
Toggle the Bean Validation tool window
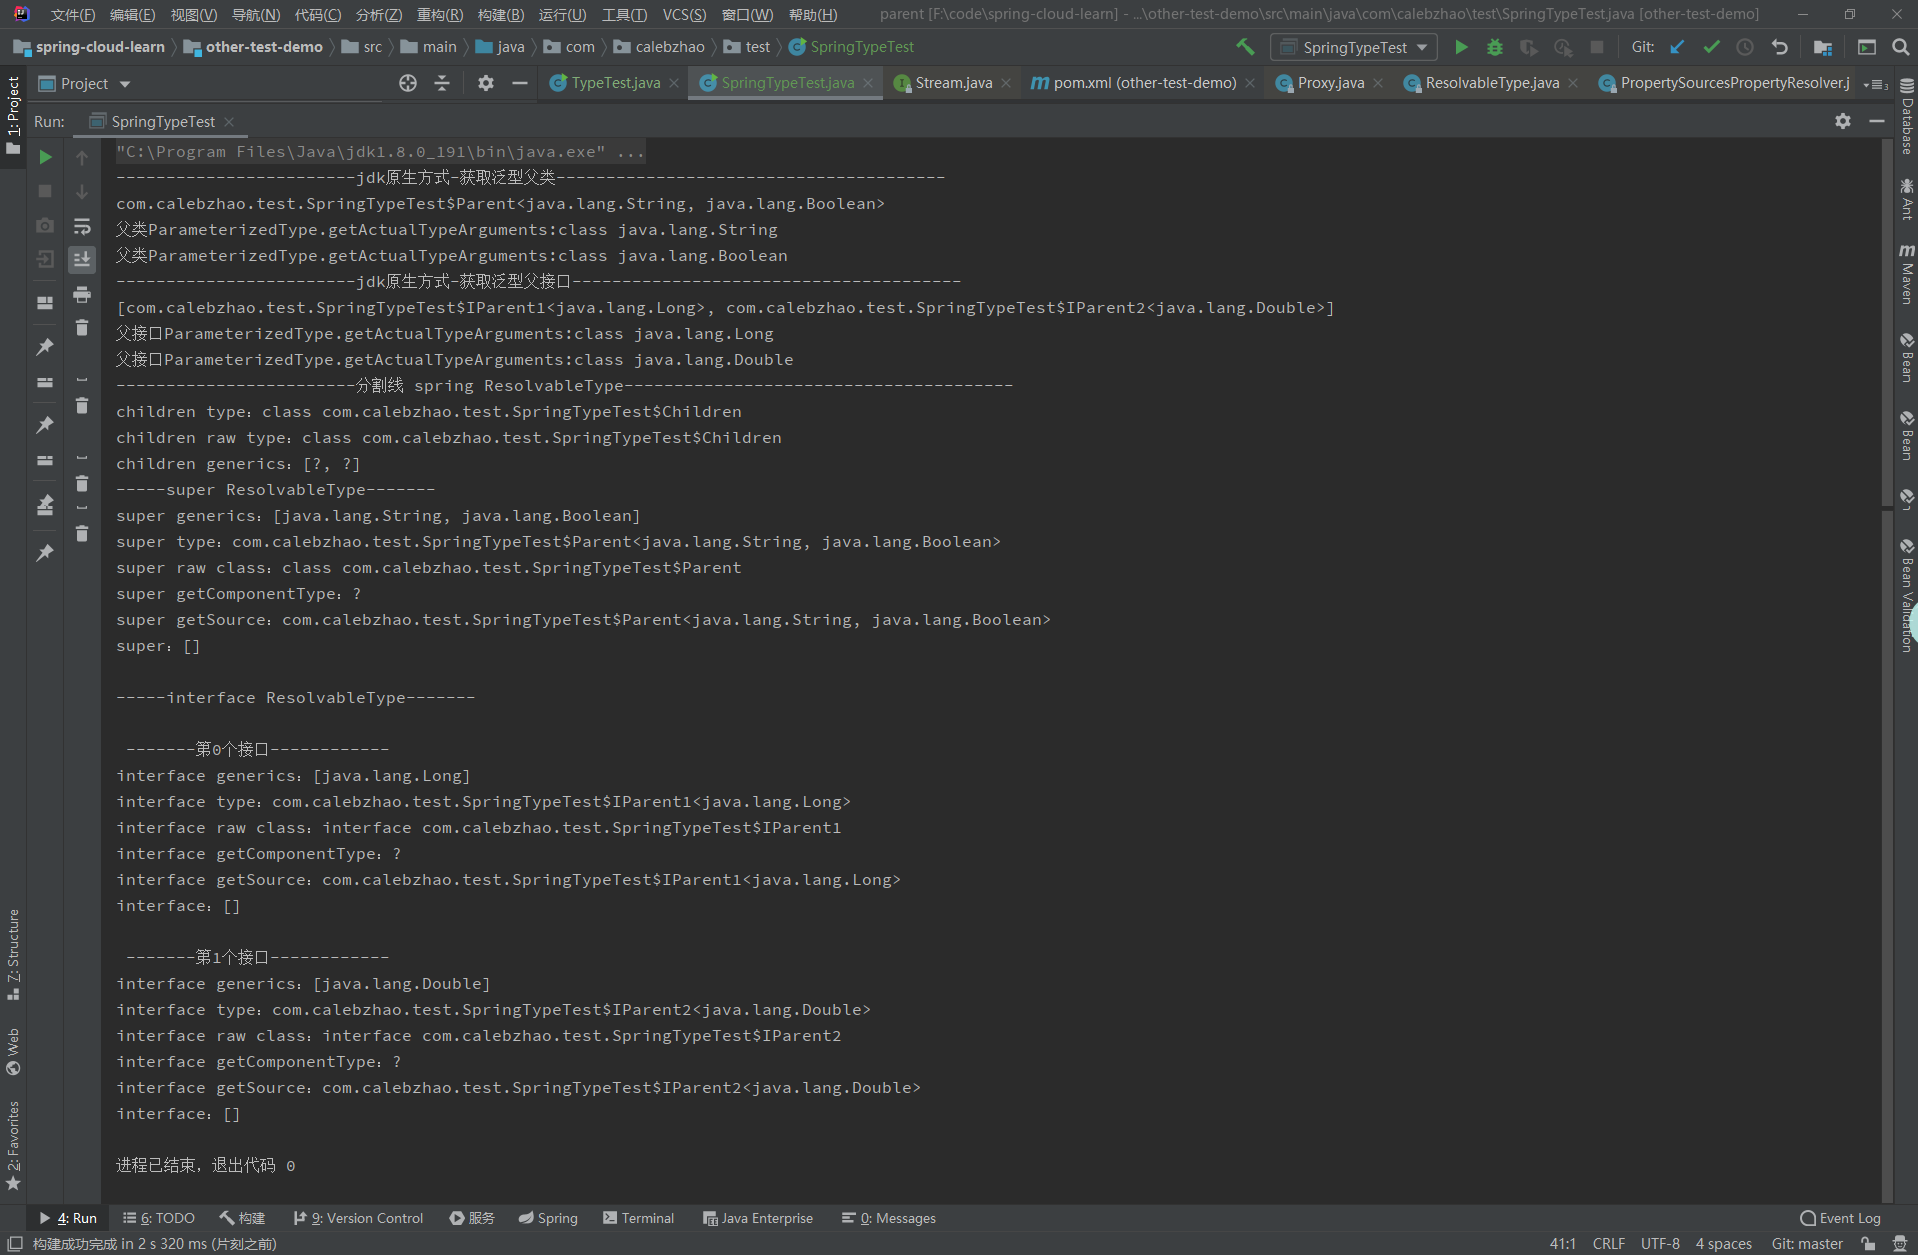point(1907,596)
